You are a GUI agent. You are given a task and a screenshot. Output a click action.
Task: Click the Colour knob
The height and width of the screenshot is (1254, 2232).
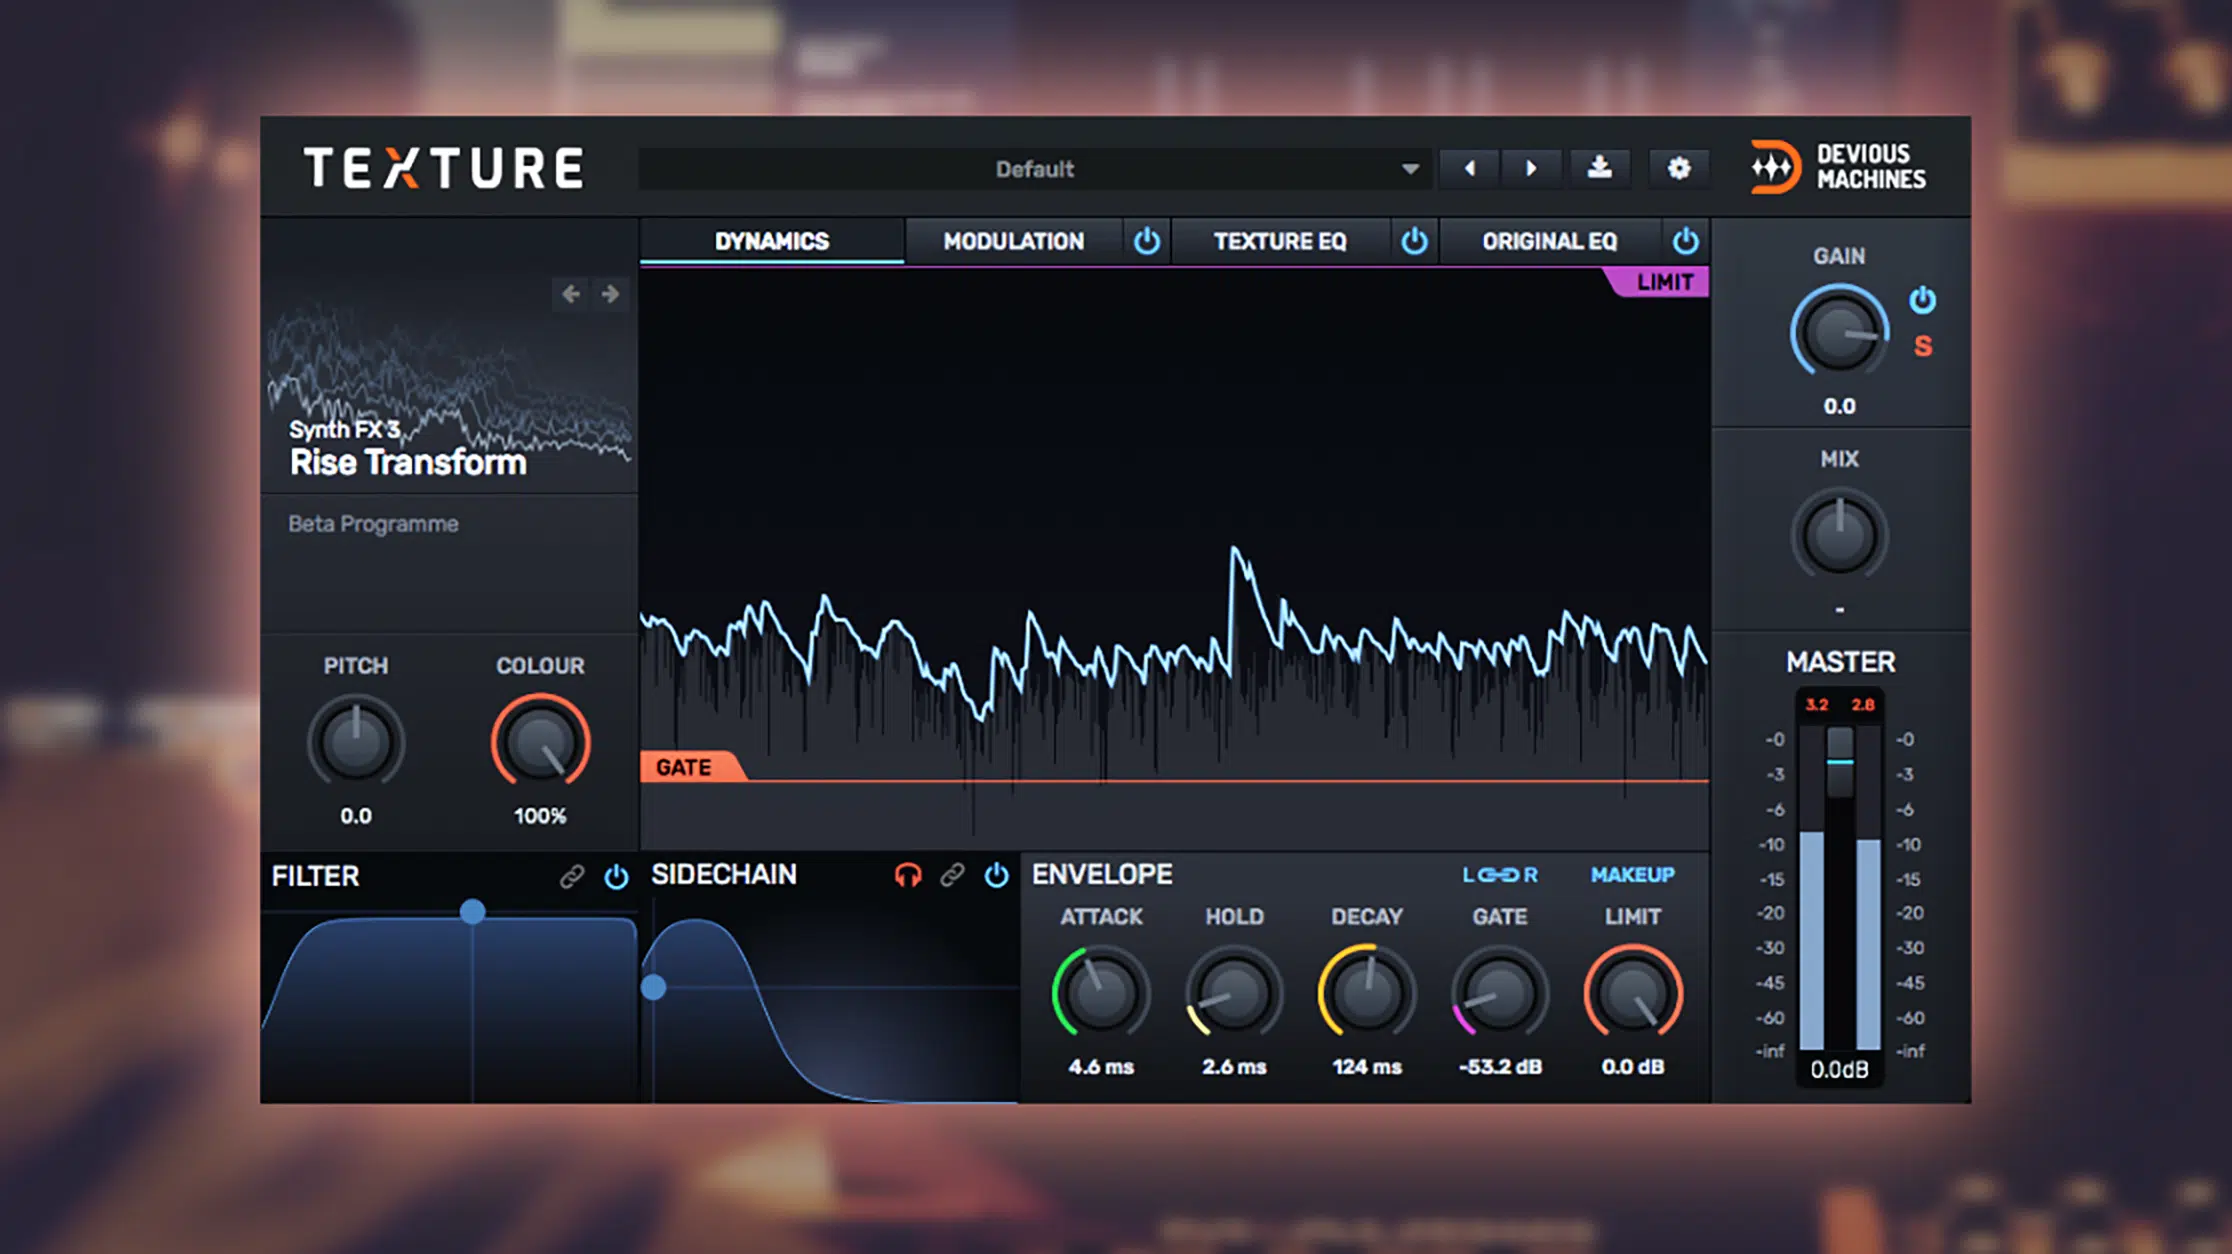tap(540, 743)
